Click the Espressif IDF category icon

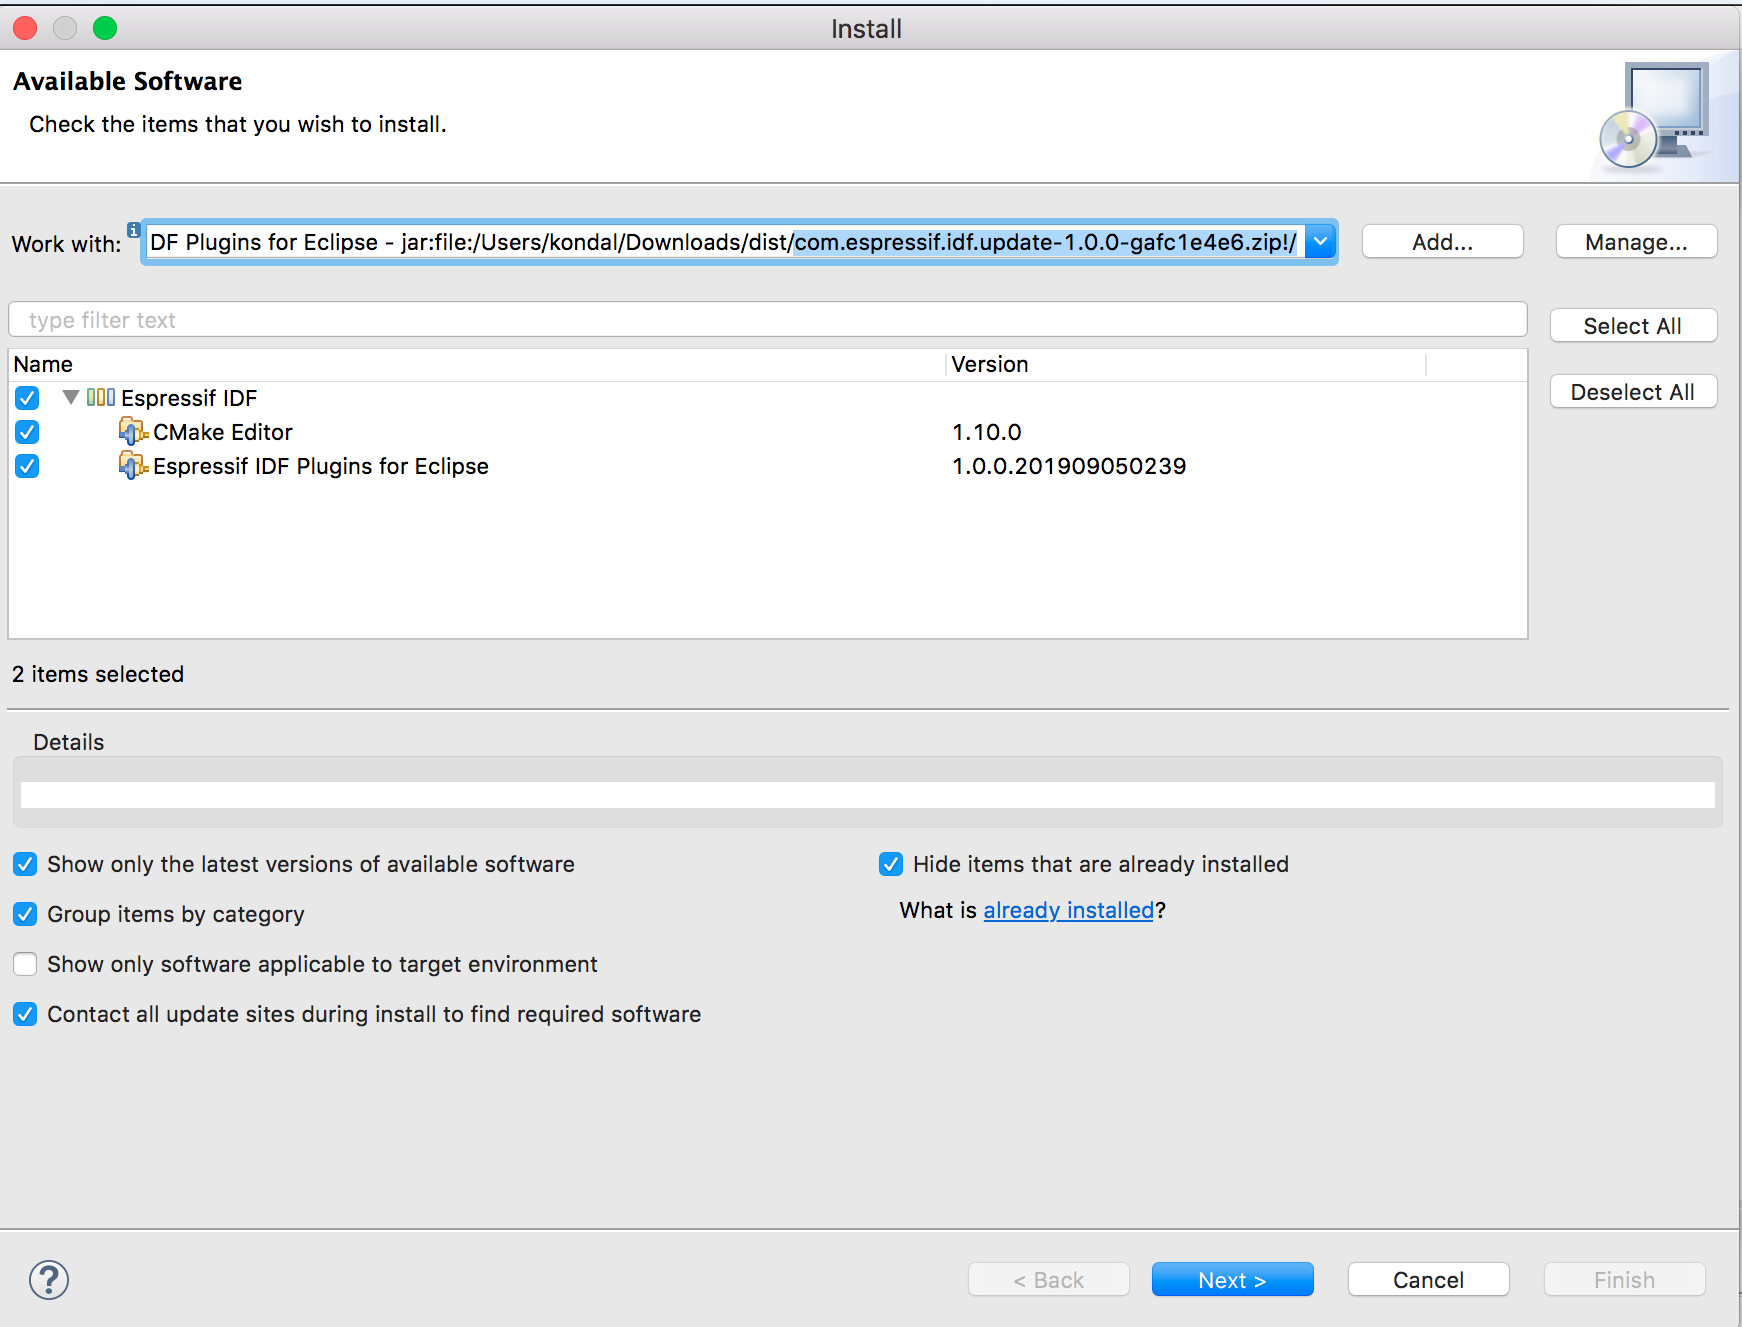tap(101, 397)
